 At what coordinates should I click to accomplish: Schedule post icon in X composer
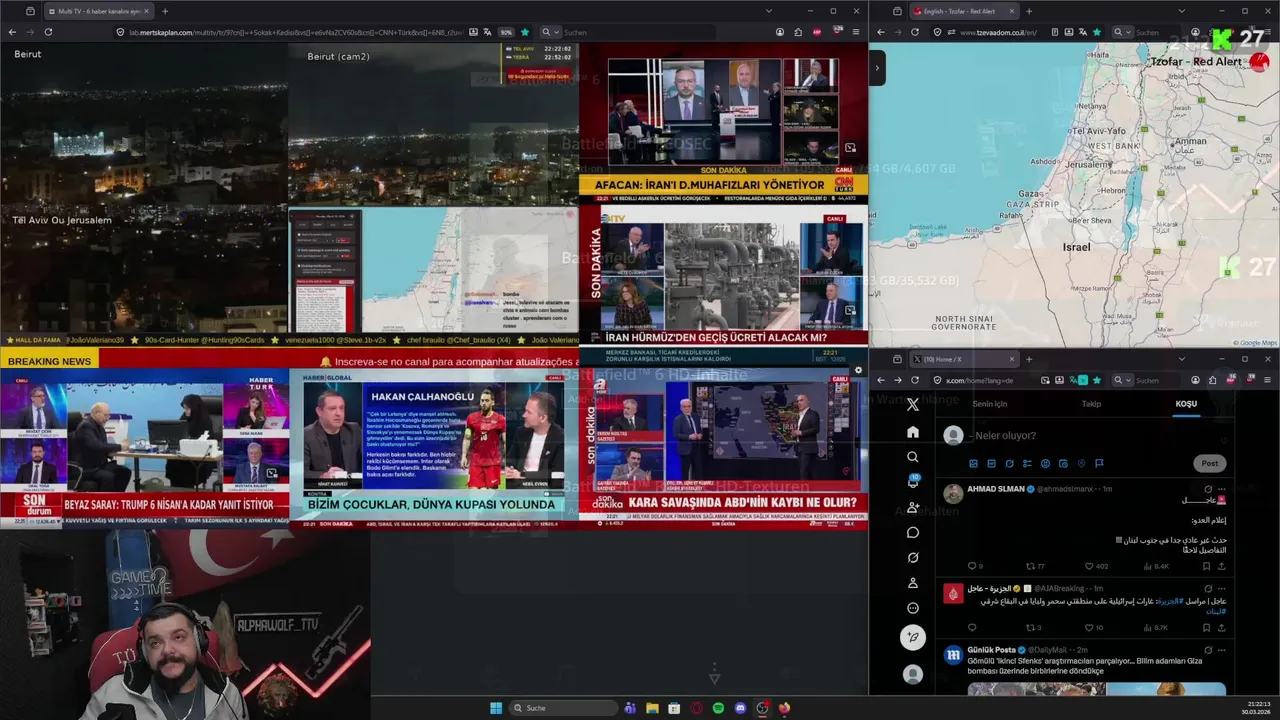click(x=1063, y=463)
